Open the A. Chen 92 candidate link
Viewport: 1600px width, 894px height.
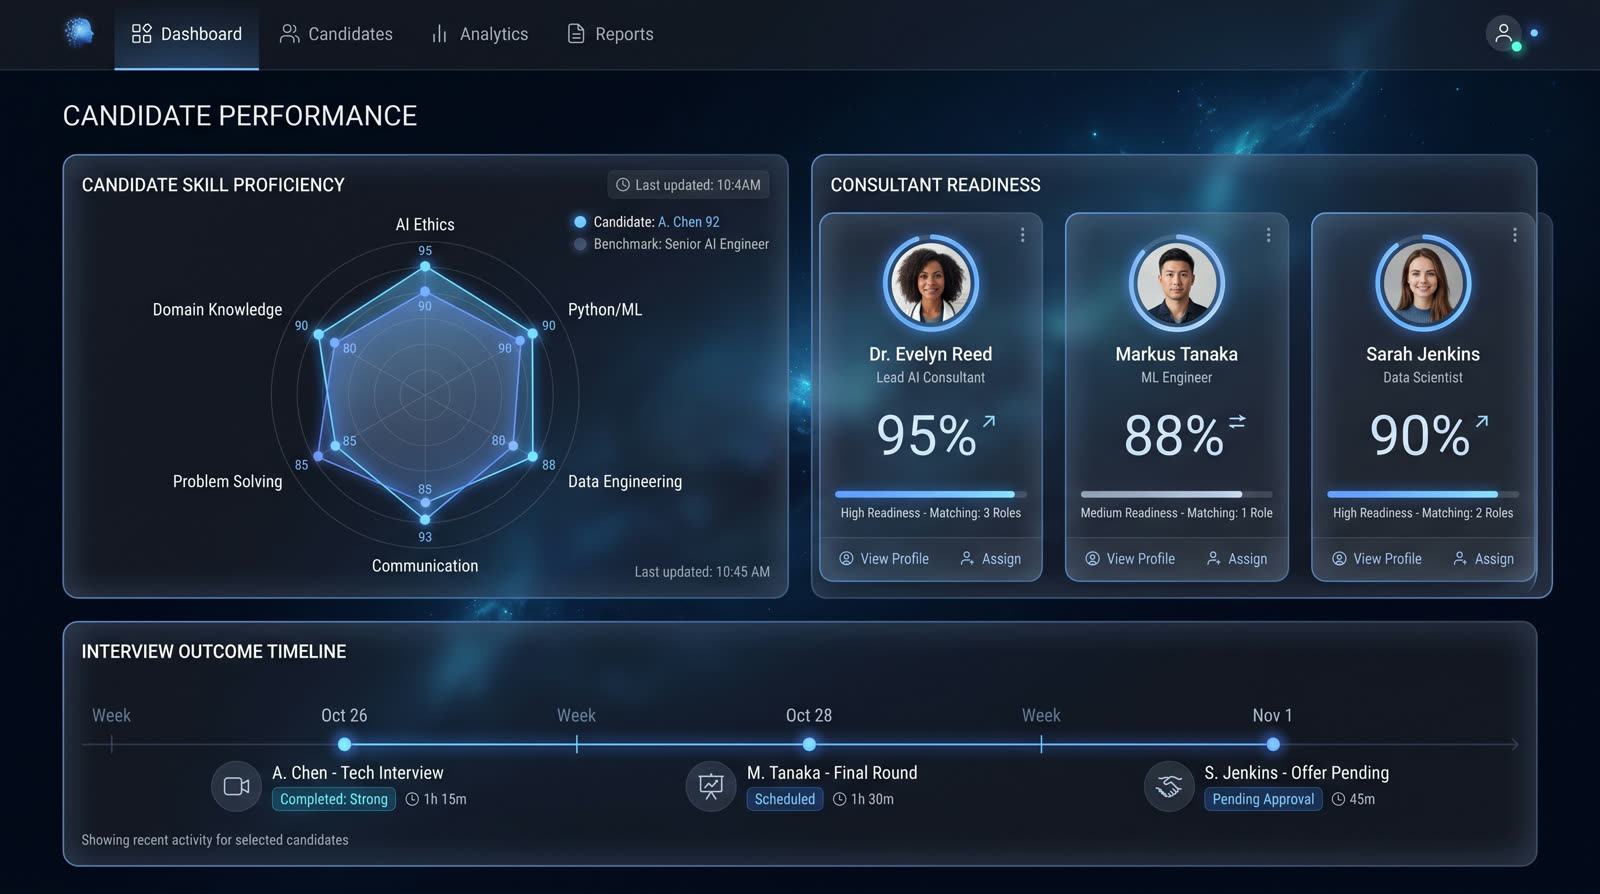click(689, 222)
